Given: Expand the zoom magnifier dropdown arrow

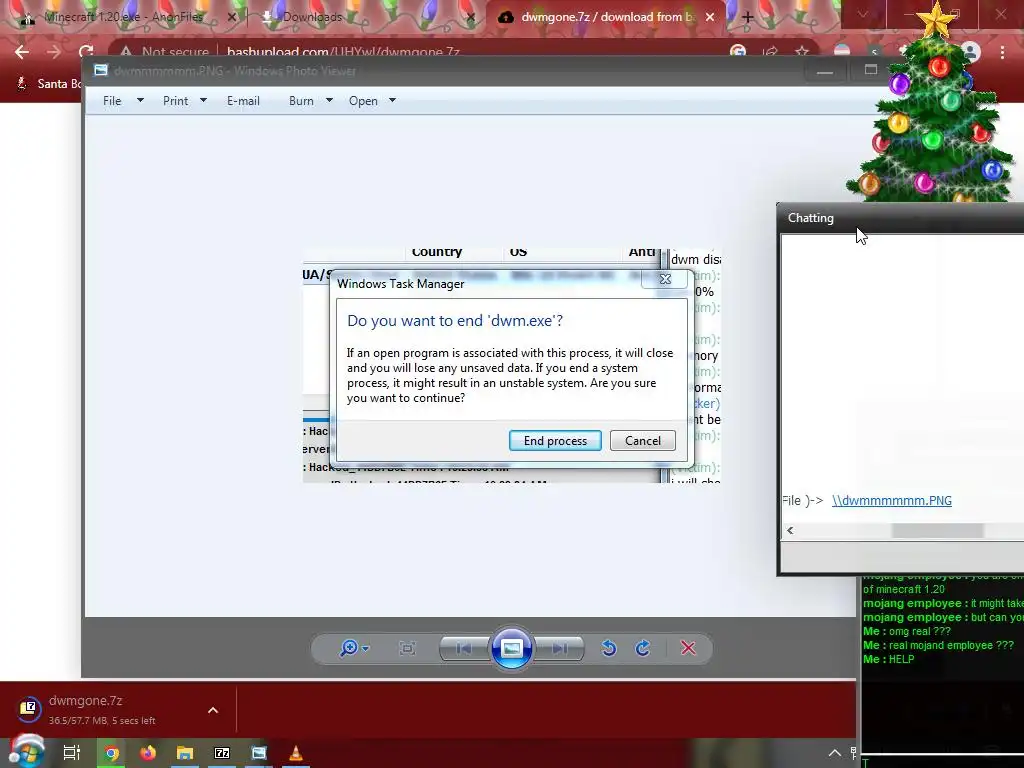Looking at the screenshot, I should [x=366, y=648].
